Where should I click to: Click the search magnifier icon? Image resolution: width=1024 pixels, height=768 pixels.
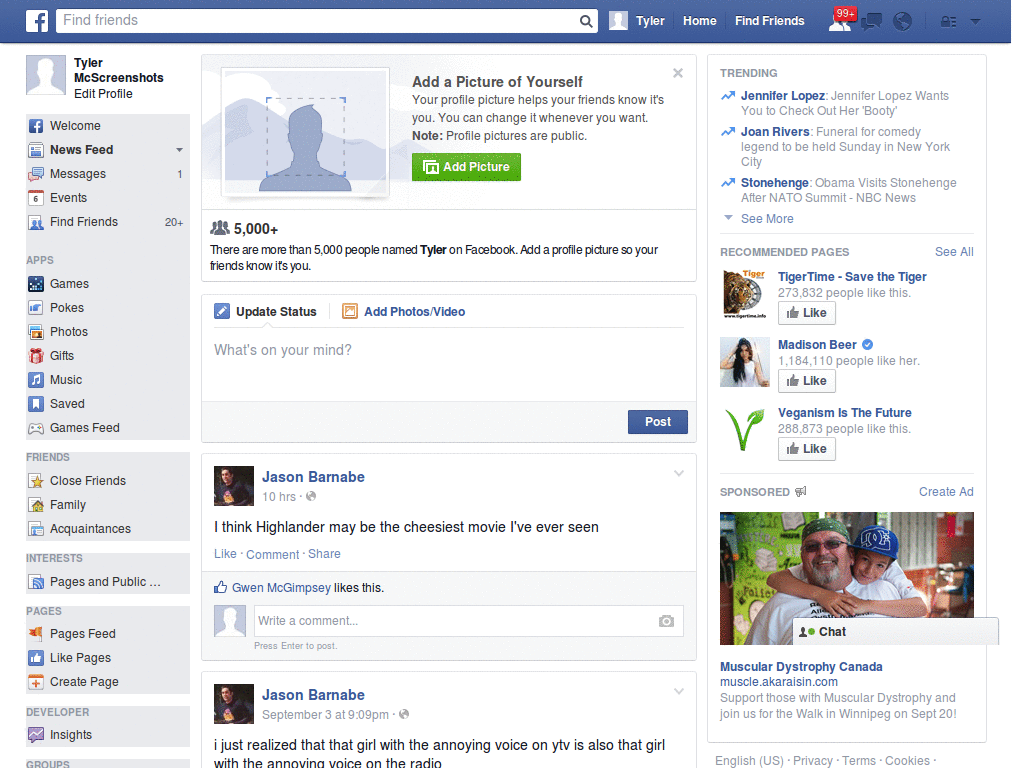tap(586, 21)
